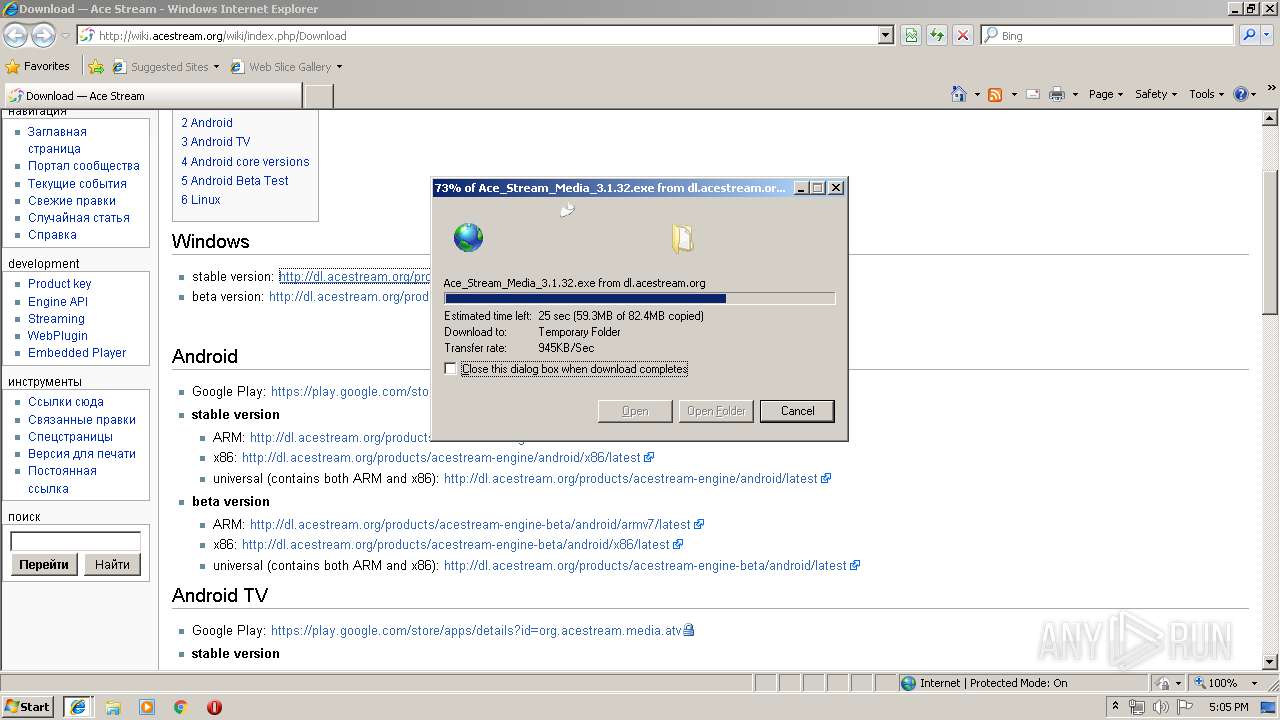Open the Feeds dropdown arrow

pyautogui.click(x=1013, y=94)
